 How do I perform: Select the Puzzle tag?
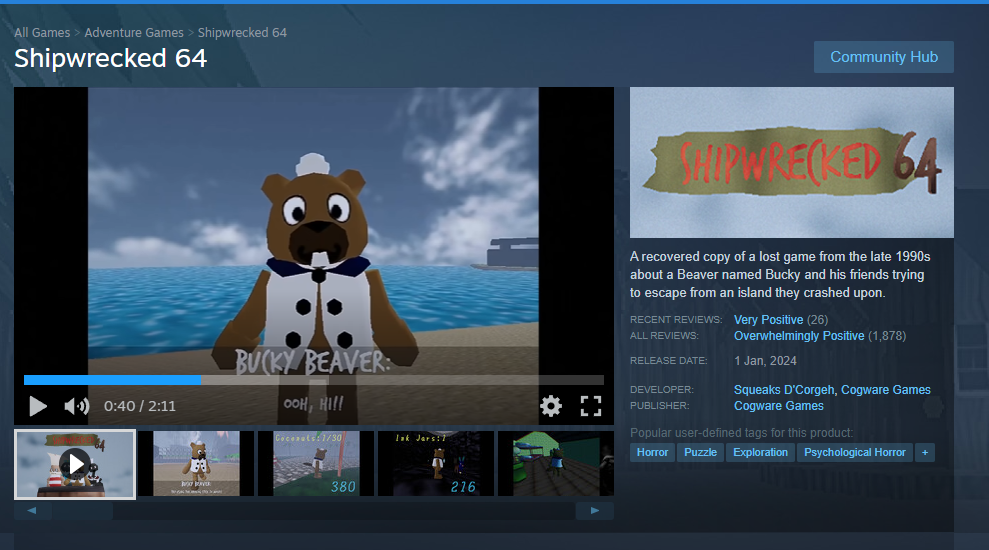pos(700,452)
